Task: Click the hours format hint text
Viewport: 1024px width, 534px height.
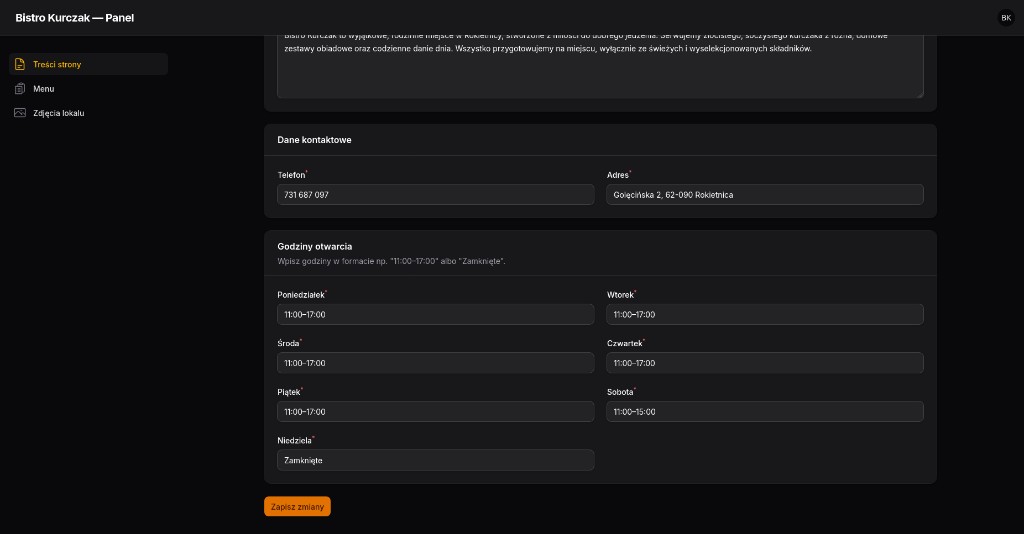Action: tap(391, 261)
